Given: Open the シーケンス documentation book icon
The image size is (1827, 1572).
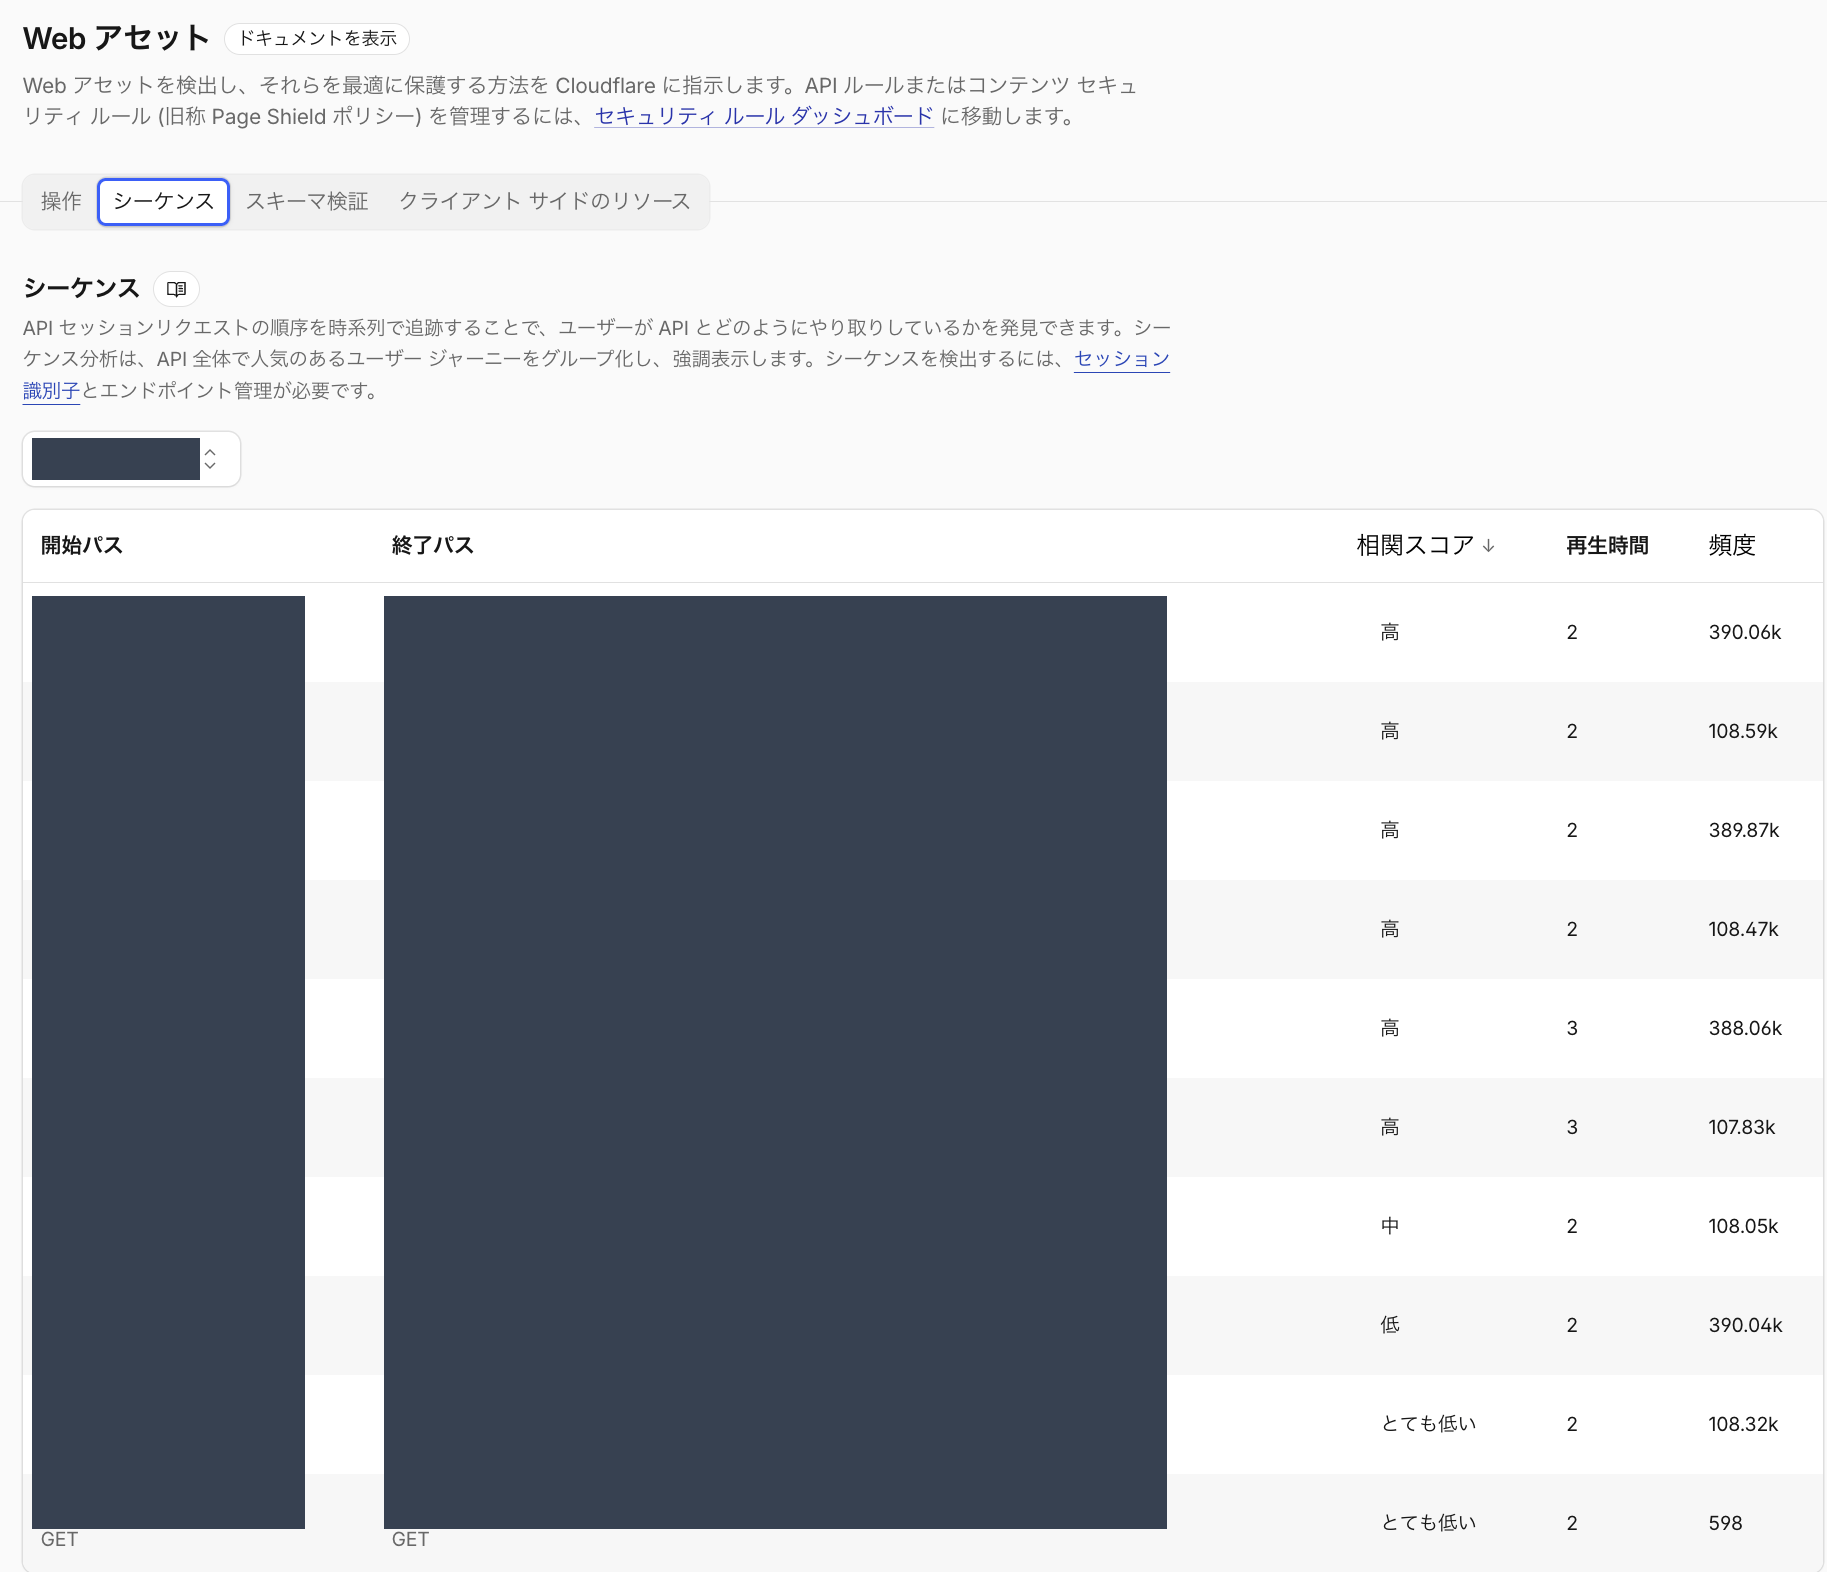Looking at the screenshot, I should (x=176, y=289).
